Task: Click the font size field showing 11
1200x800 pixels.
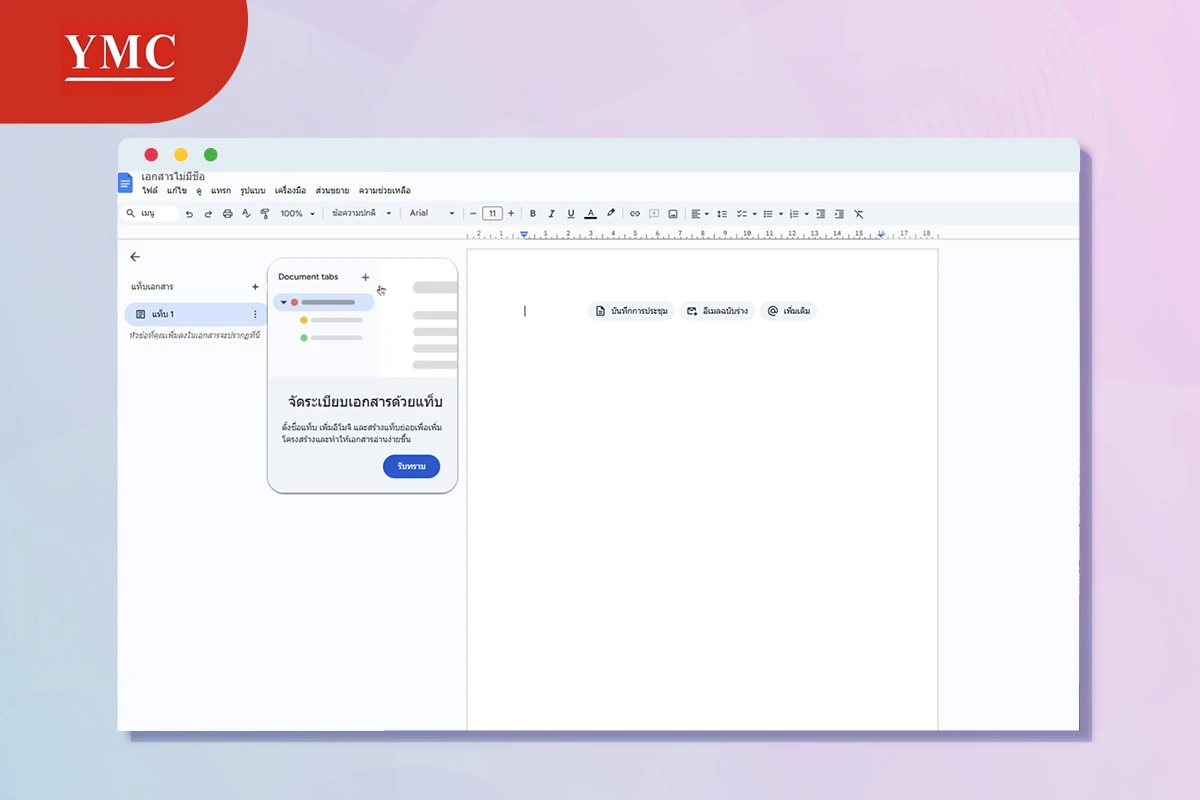Action: click(x=492, y=213)
